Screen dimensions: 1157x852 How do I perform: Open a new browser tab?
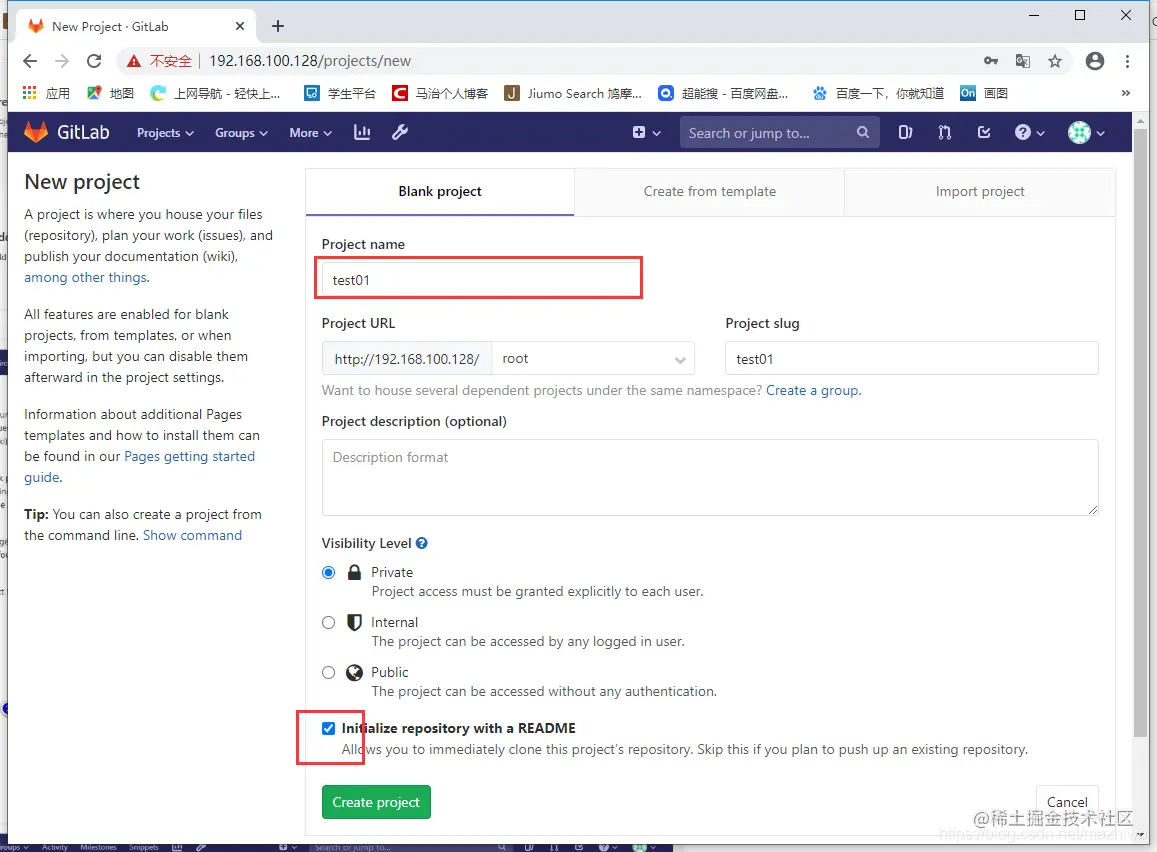coord(277,27)
